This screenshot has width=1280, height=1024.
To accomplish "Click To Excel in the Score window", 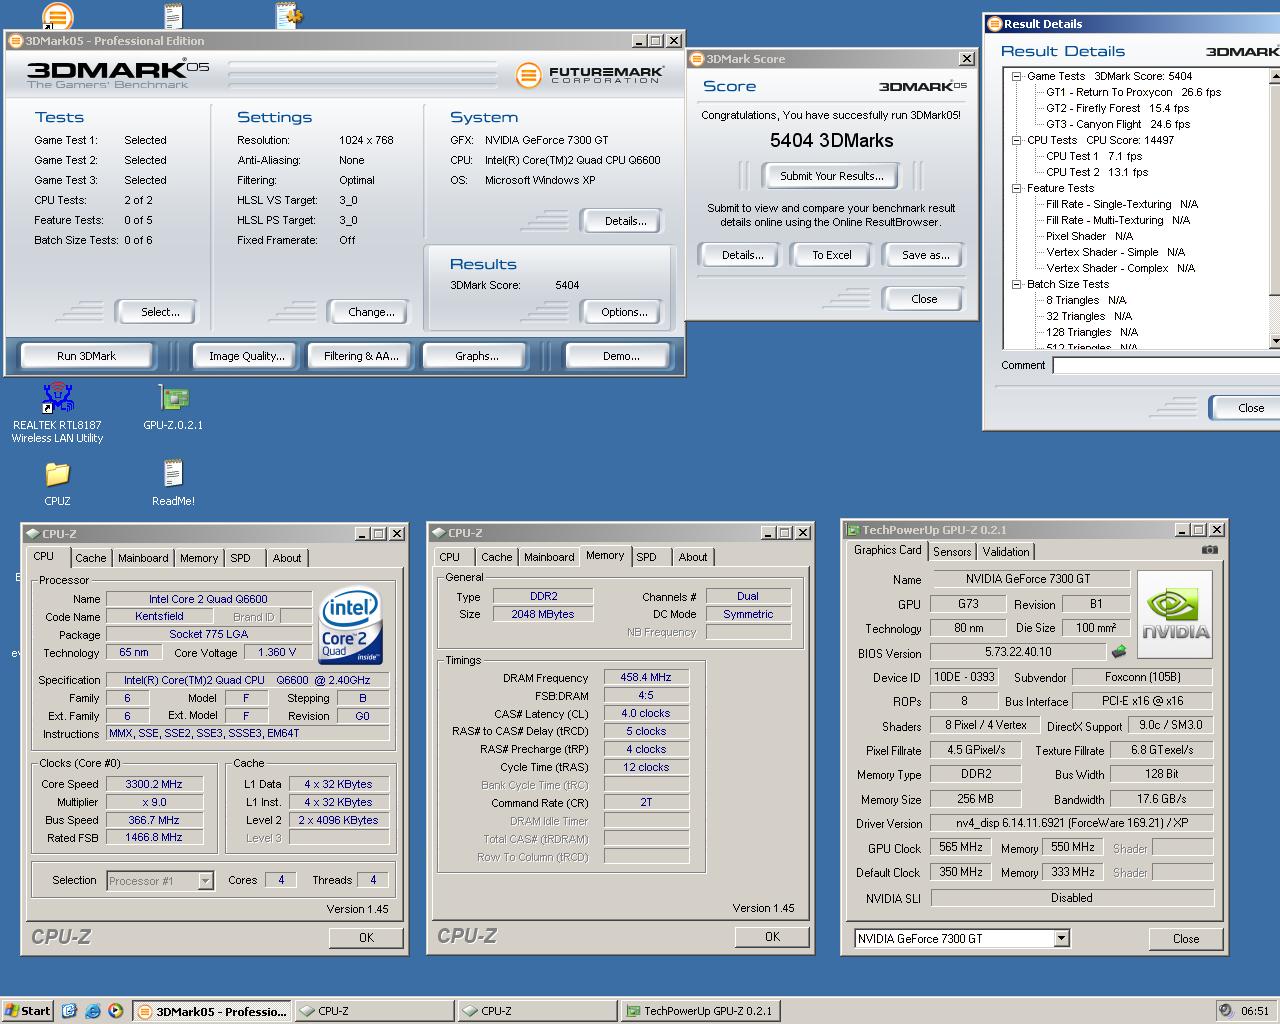I will click(x=832, y=255).
